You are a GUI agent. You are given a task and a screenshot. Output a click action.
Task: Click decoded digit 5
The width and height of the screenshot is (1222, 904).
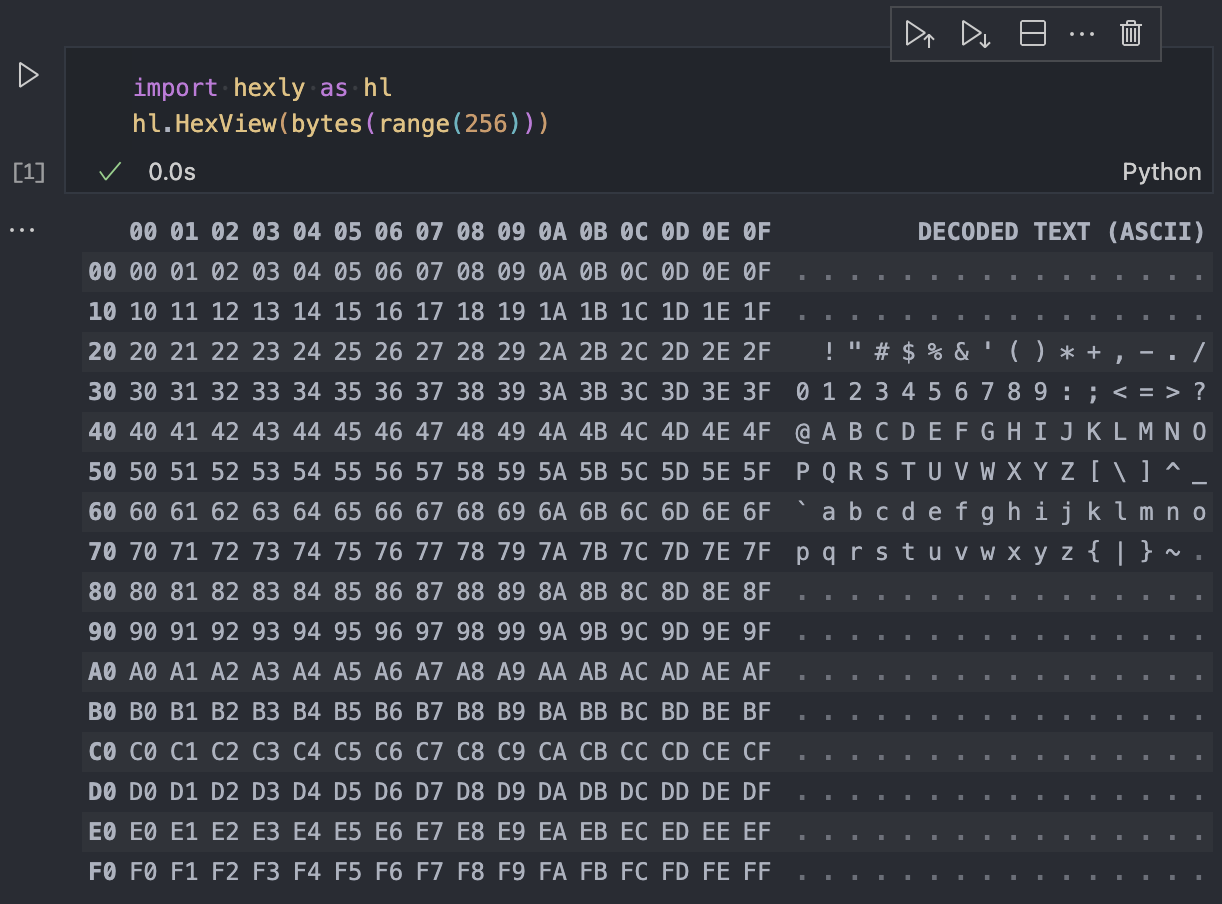coord(935,392)
